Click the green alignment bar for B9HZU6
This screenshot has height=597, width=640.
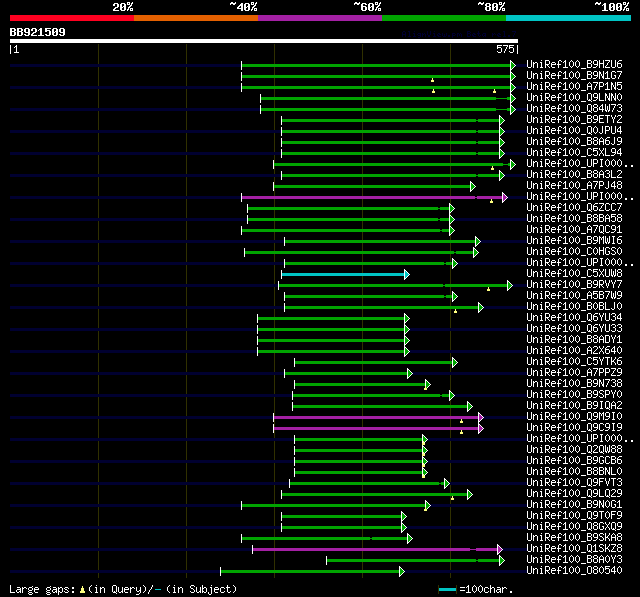(379, 65)
